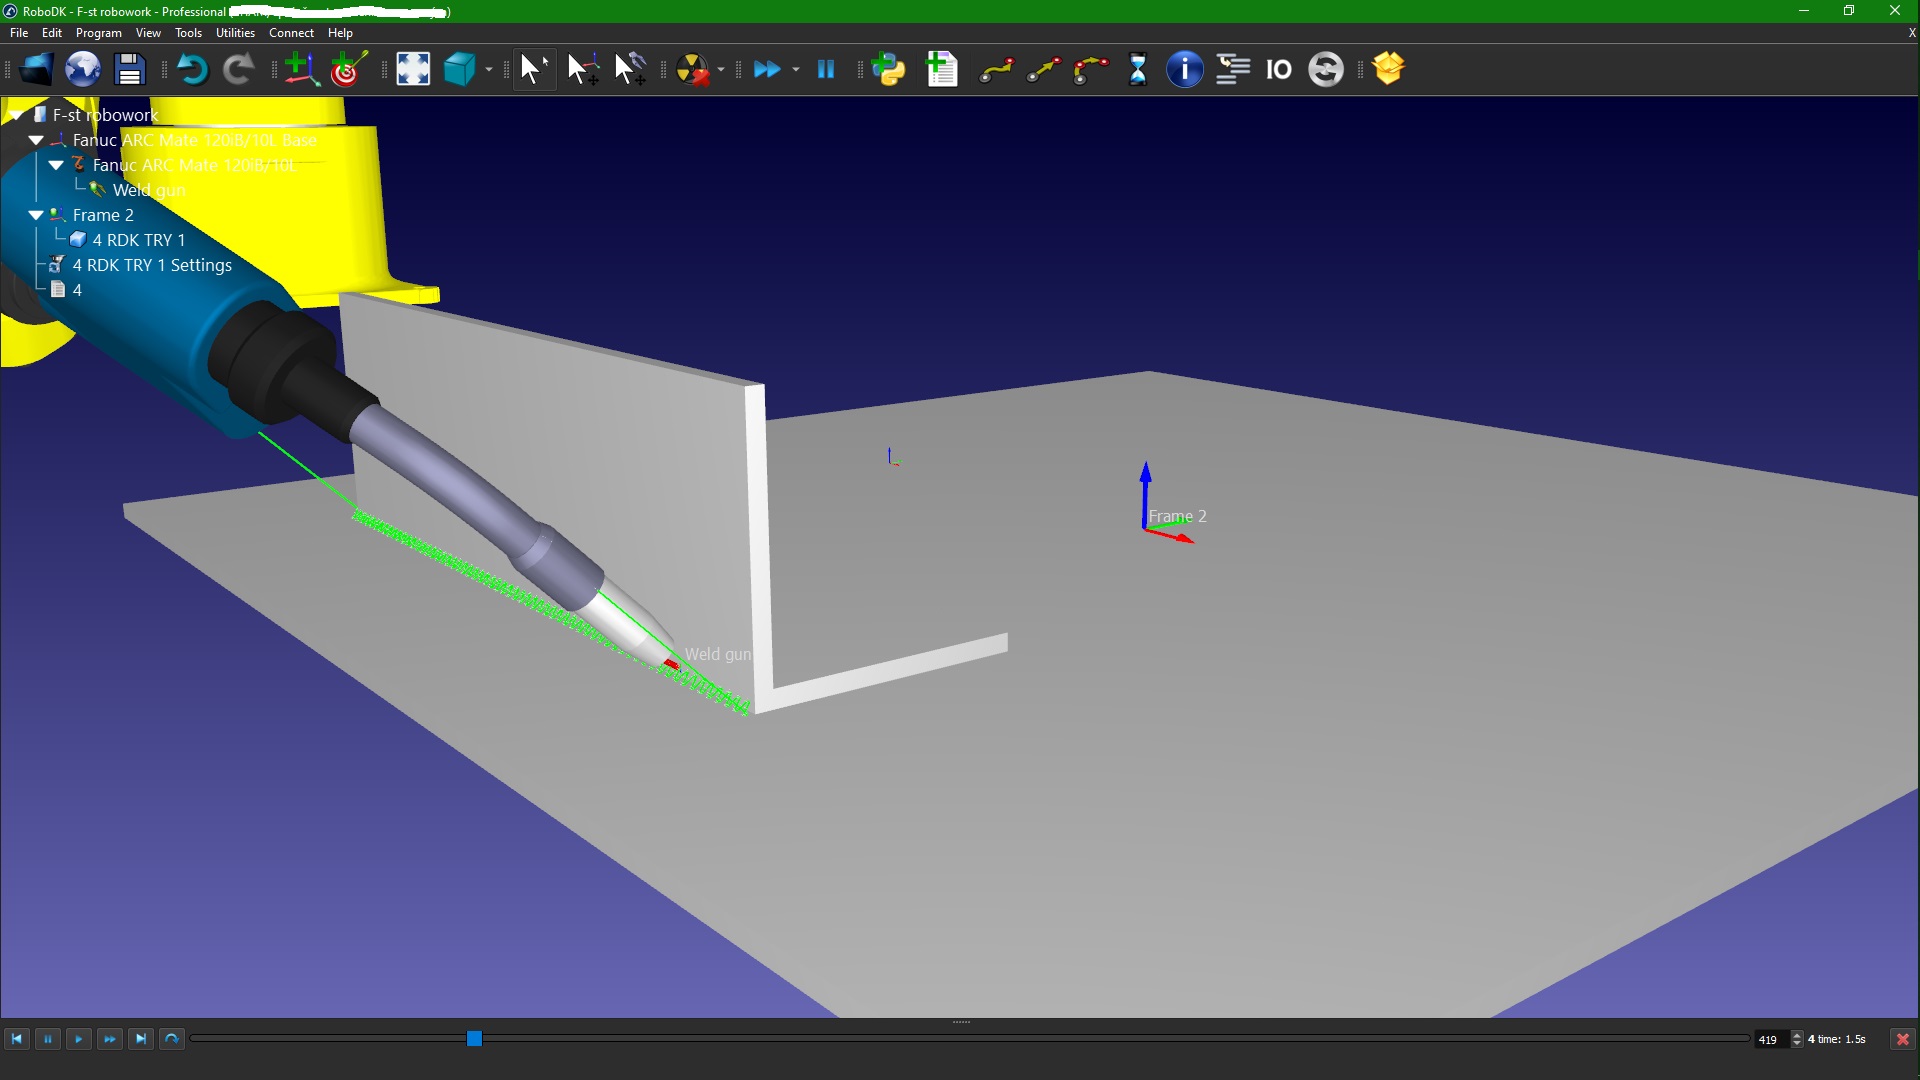Click the IO instruction icon
Image resolution: width=1920 pixels, height=1080 pixels.
[x=1279, y=69]
